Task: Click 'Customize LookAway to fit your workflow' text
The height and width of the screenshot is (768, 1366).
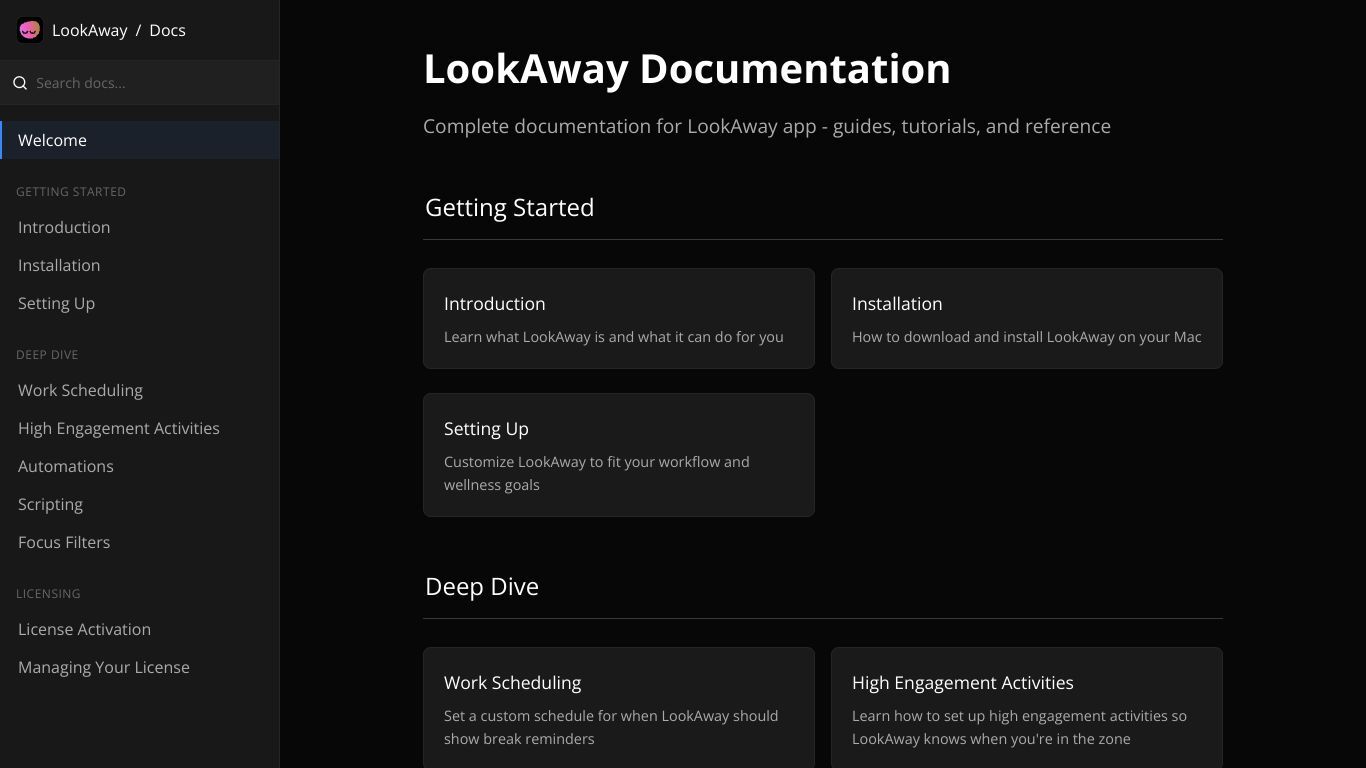Action: tap(597, 473)
